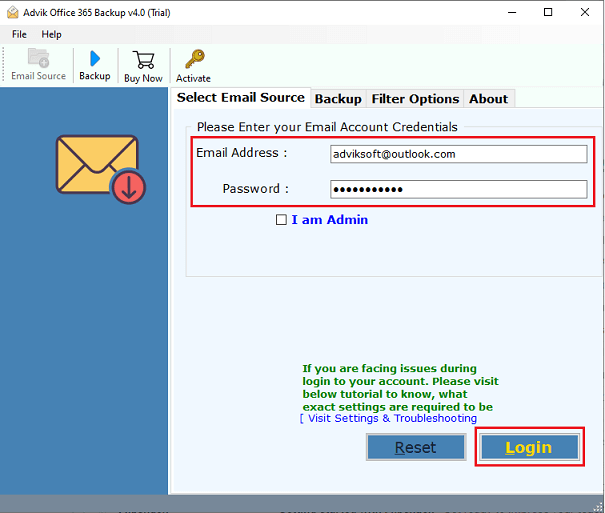Minimize the Advik Office 365 Backup window
Viewport: 605px width, 513px height.
pos(512,12)
